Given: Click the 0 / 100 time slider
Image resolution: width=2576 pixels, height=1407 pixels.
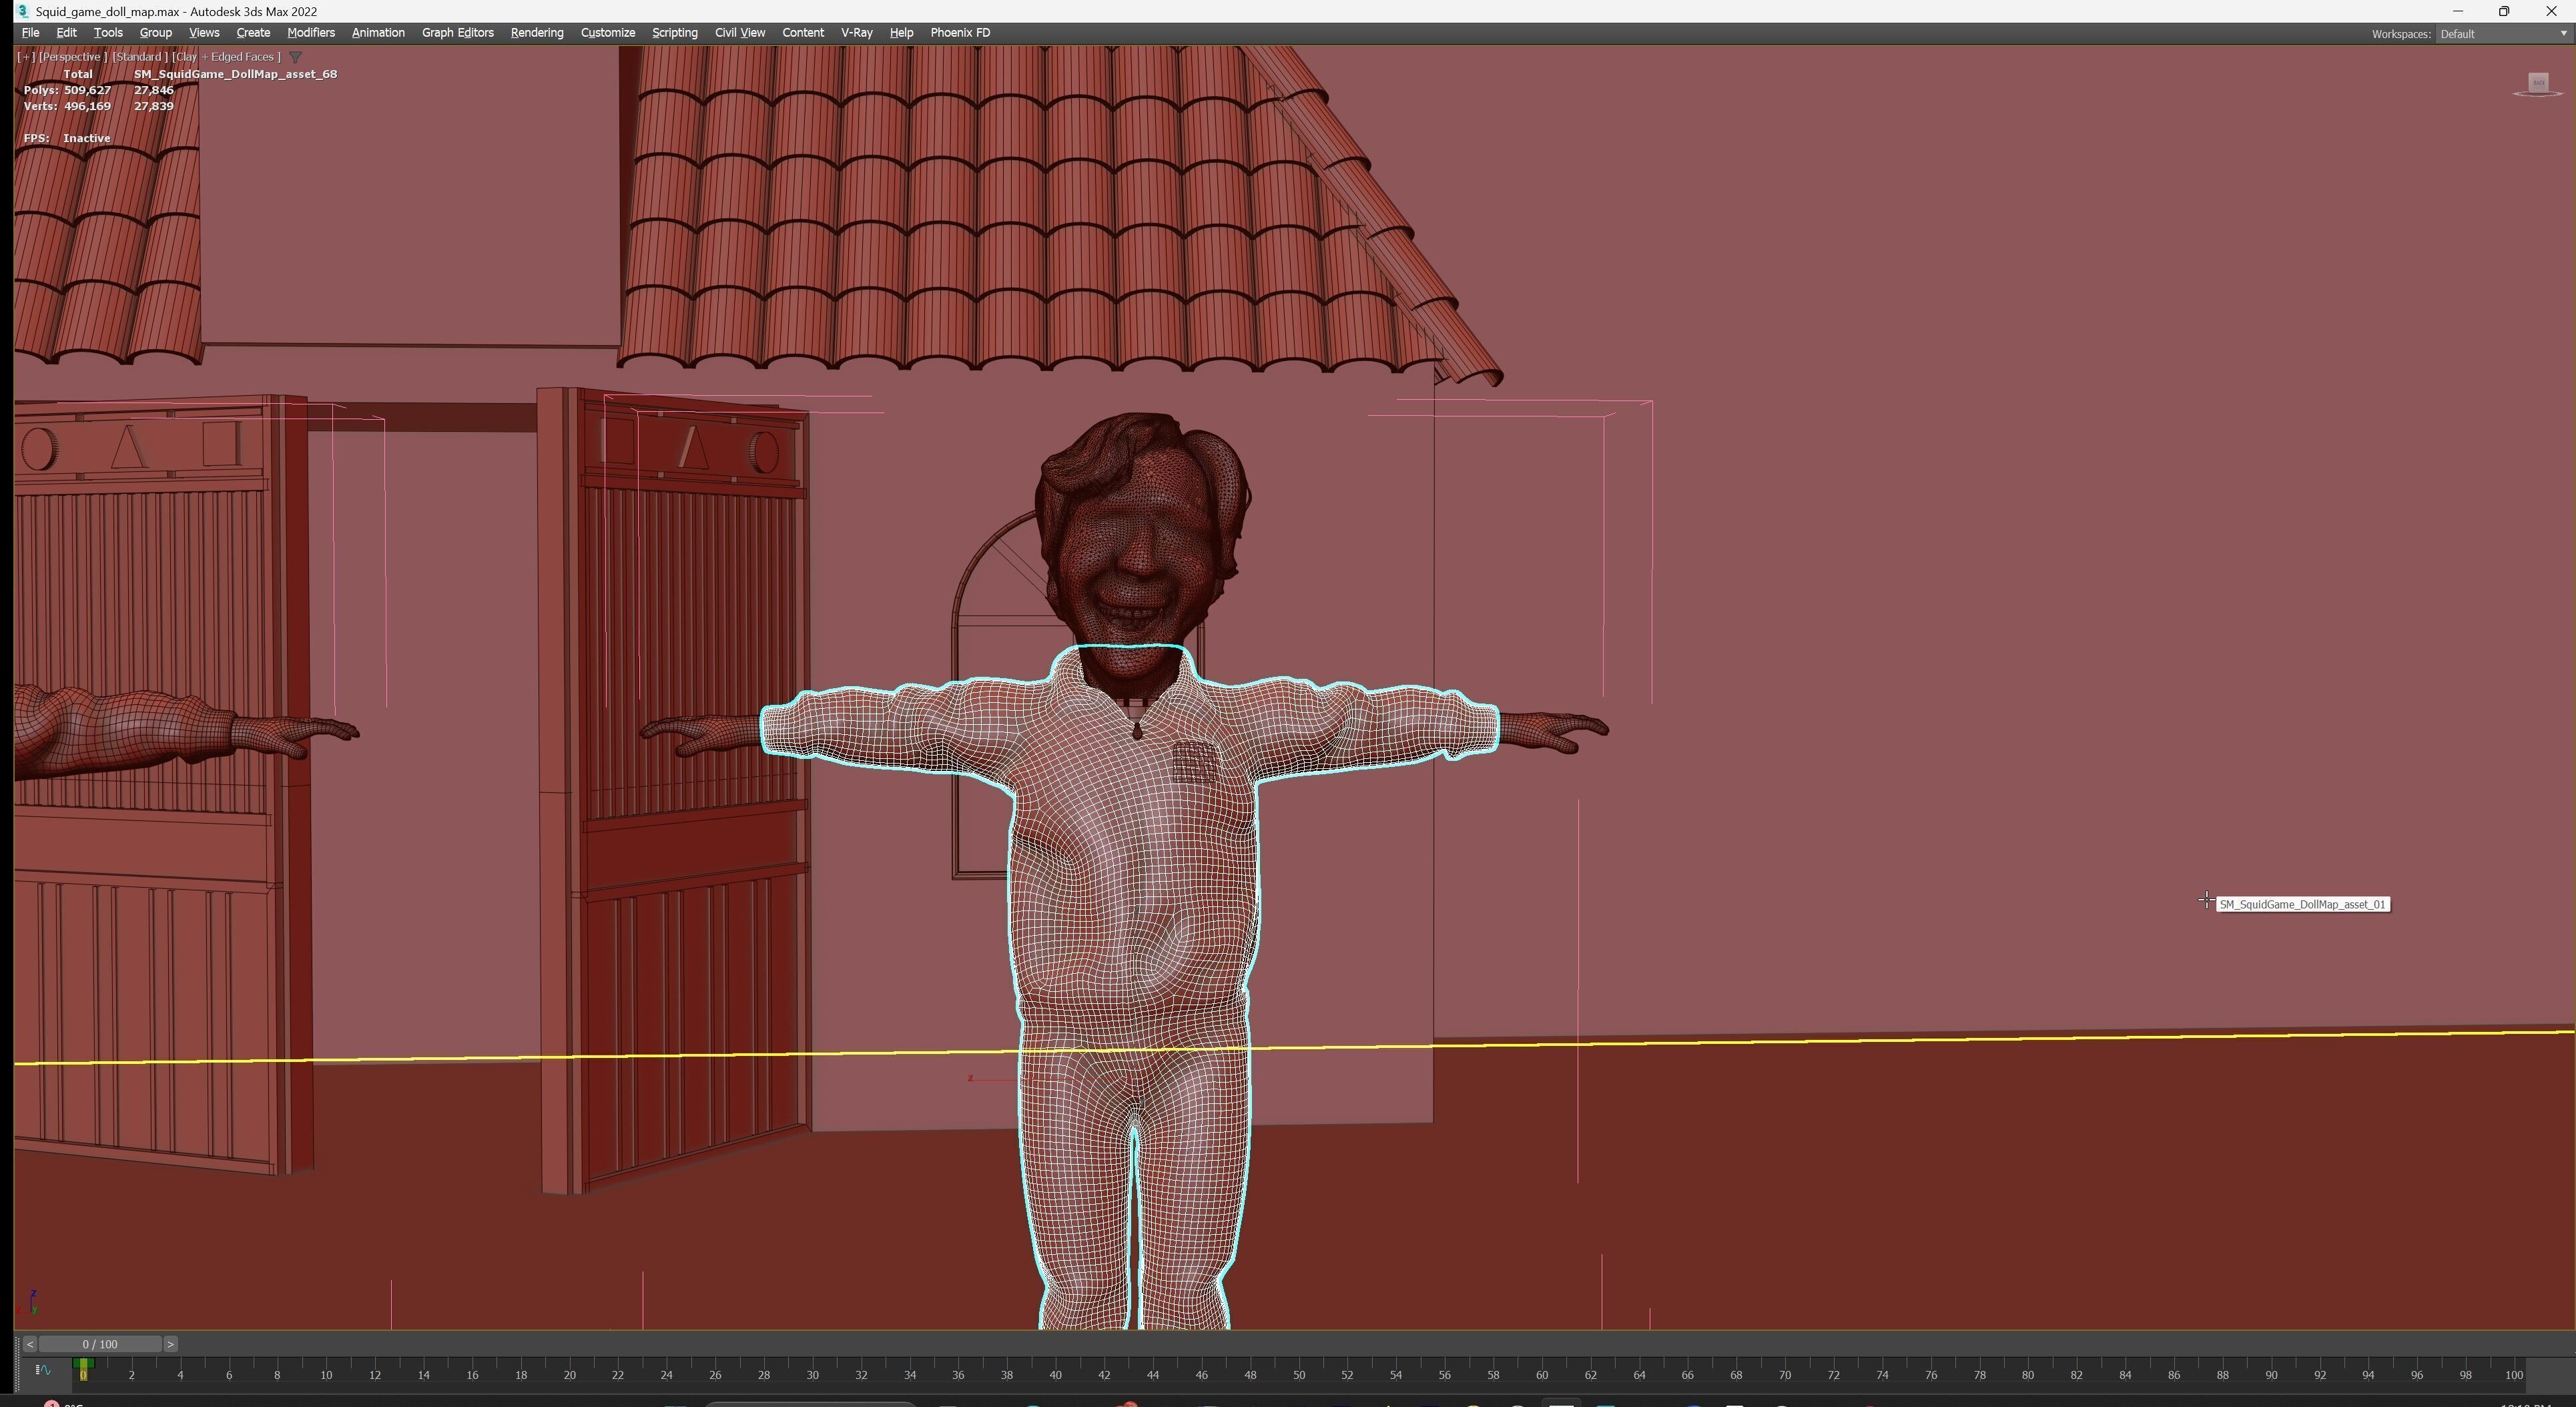Looking at the screenshot, I should pos(100,1345).
